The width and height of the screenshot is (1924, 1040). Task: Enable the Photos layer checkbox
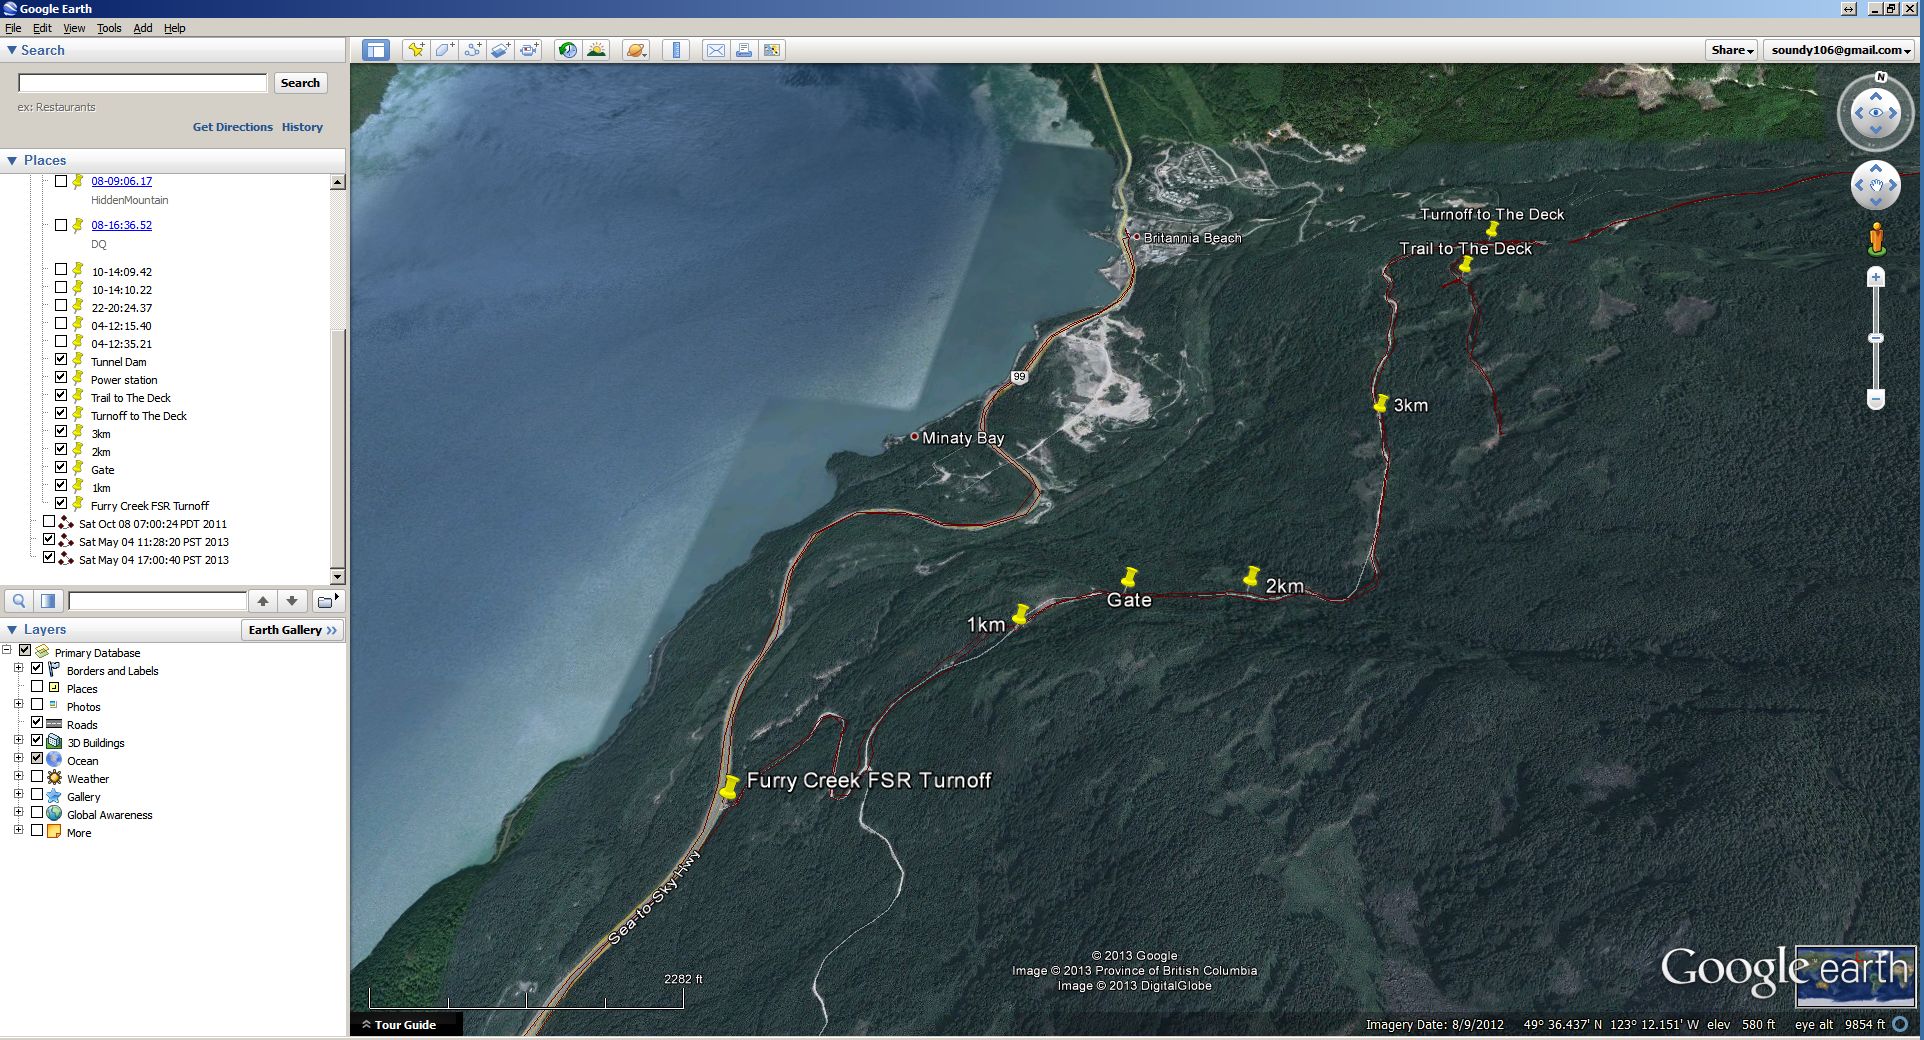[x=37, y=705]
